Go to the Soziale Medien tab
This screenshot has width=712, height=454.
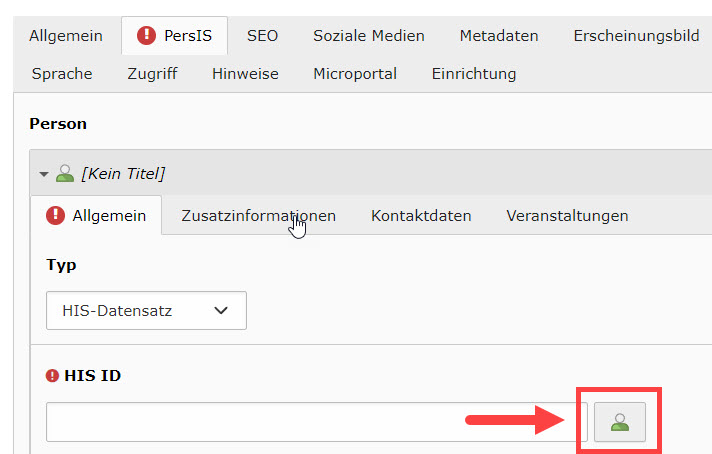coord(368,36)
